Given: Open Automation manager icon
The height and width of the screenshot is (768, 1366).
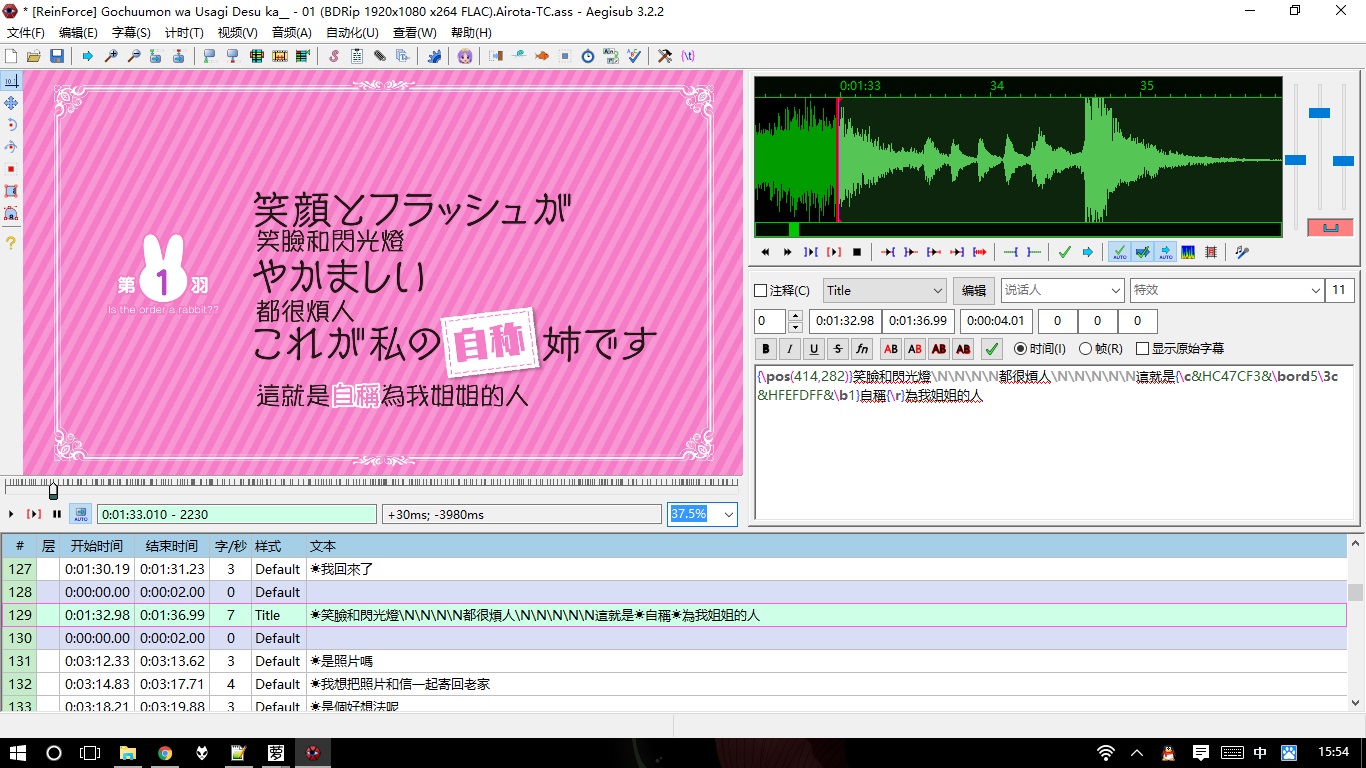Looking at the screenshot, I should [x=434, y=56].
